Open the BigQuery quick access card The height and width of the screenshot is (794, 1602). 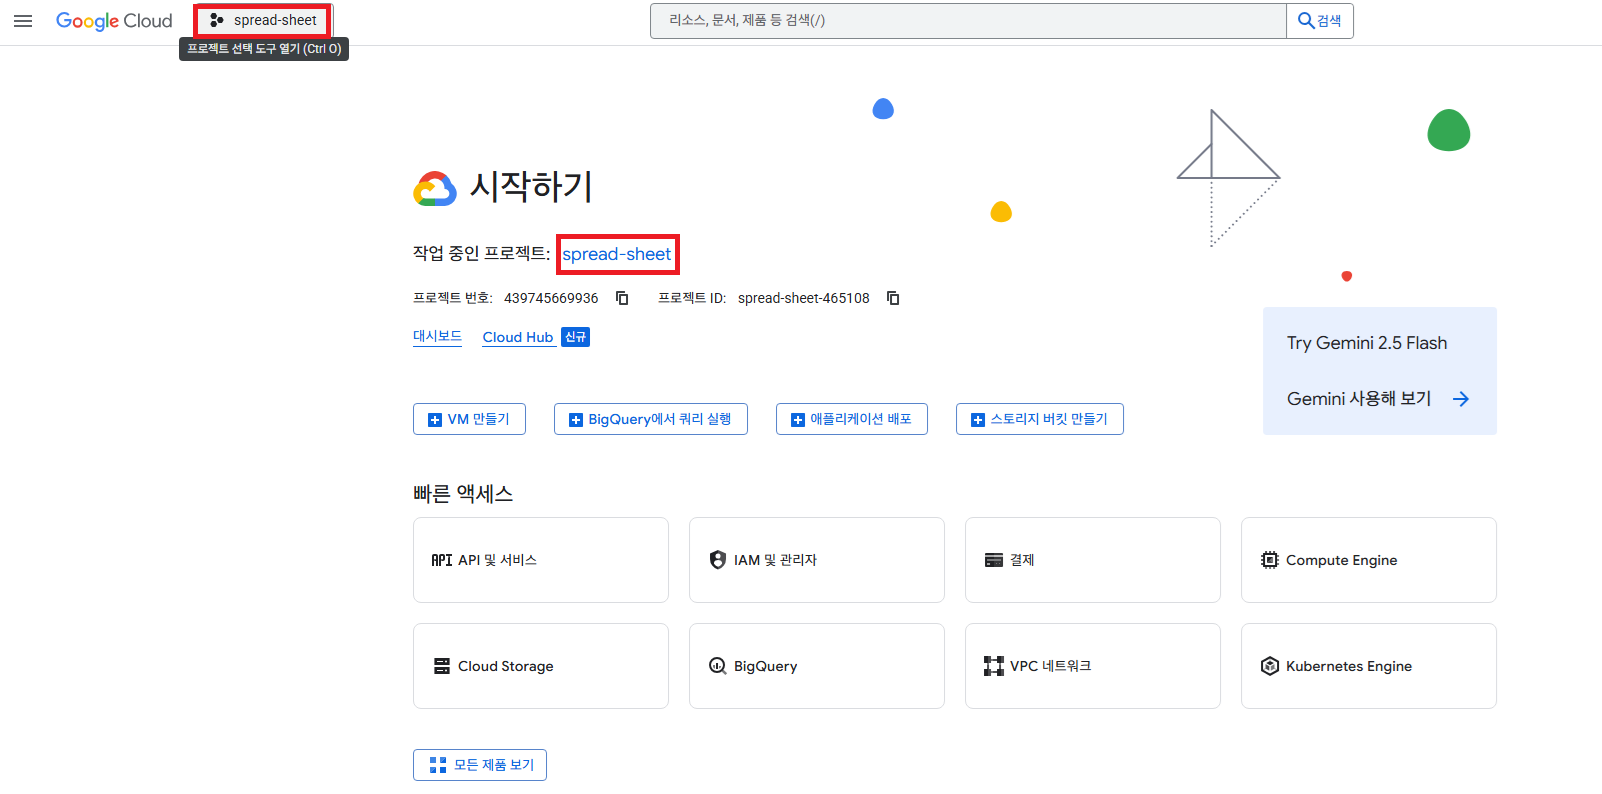pyautogui.click(x=817, y=666)
